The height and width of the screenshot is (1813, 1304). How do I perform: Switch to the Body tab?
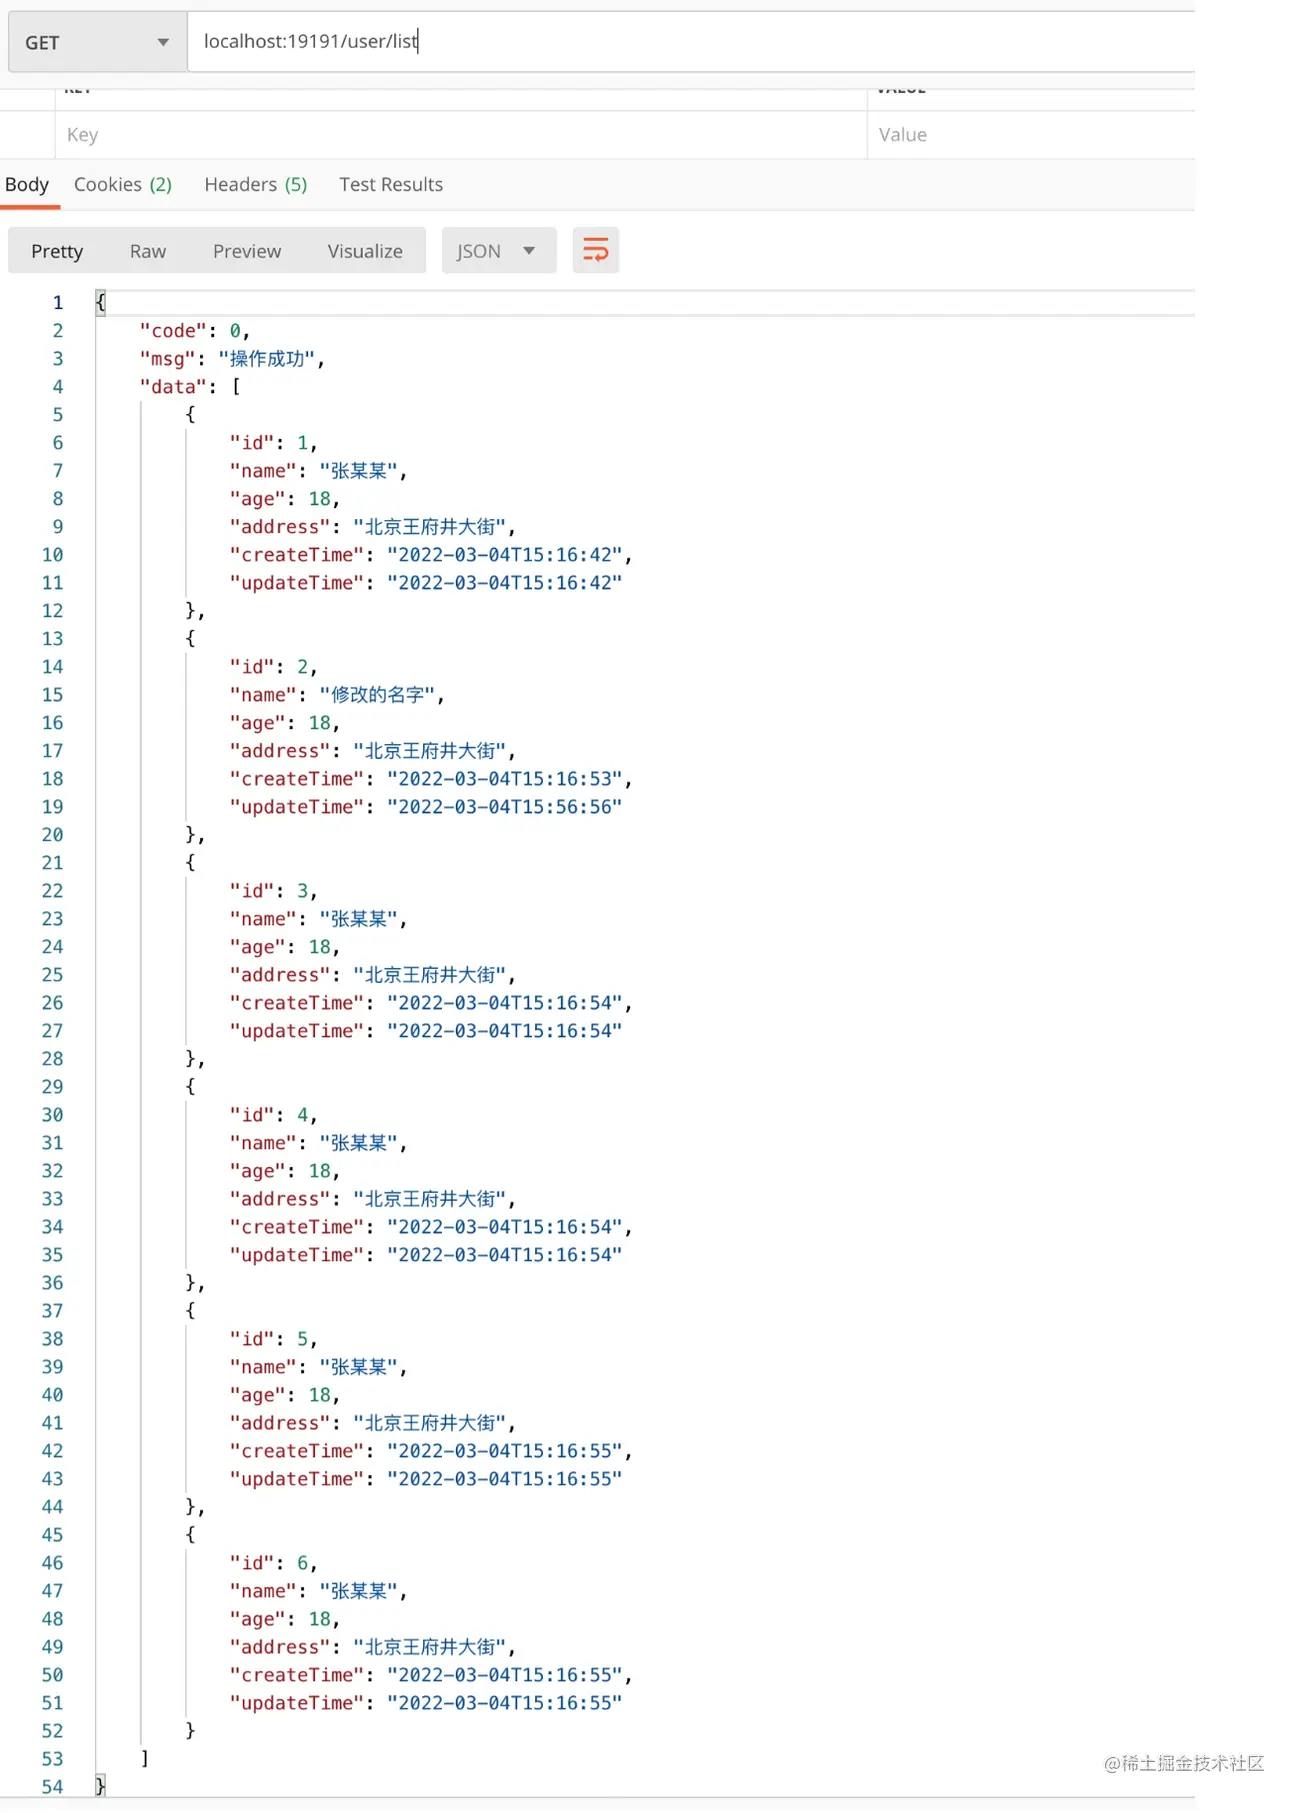[27, 184]
